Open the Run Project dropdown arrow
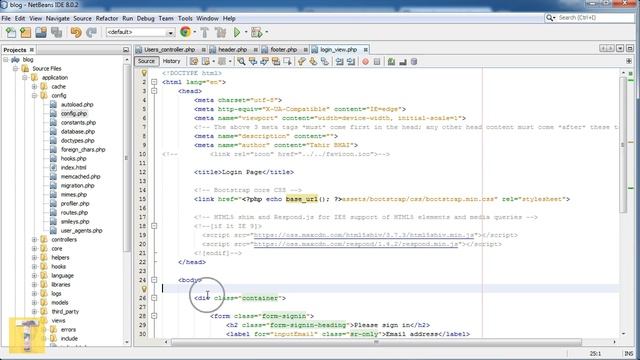Viewport: 640px width, 360px height. (246, 32)
